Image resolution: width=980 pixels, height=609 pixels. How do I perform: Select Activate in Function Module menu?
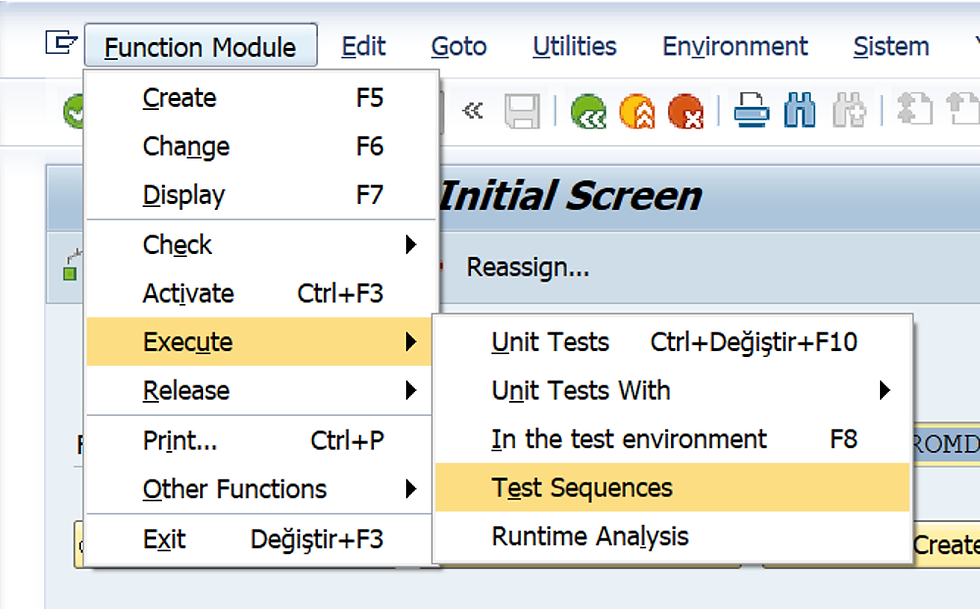(x=188, y=294)
